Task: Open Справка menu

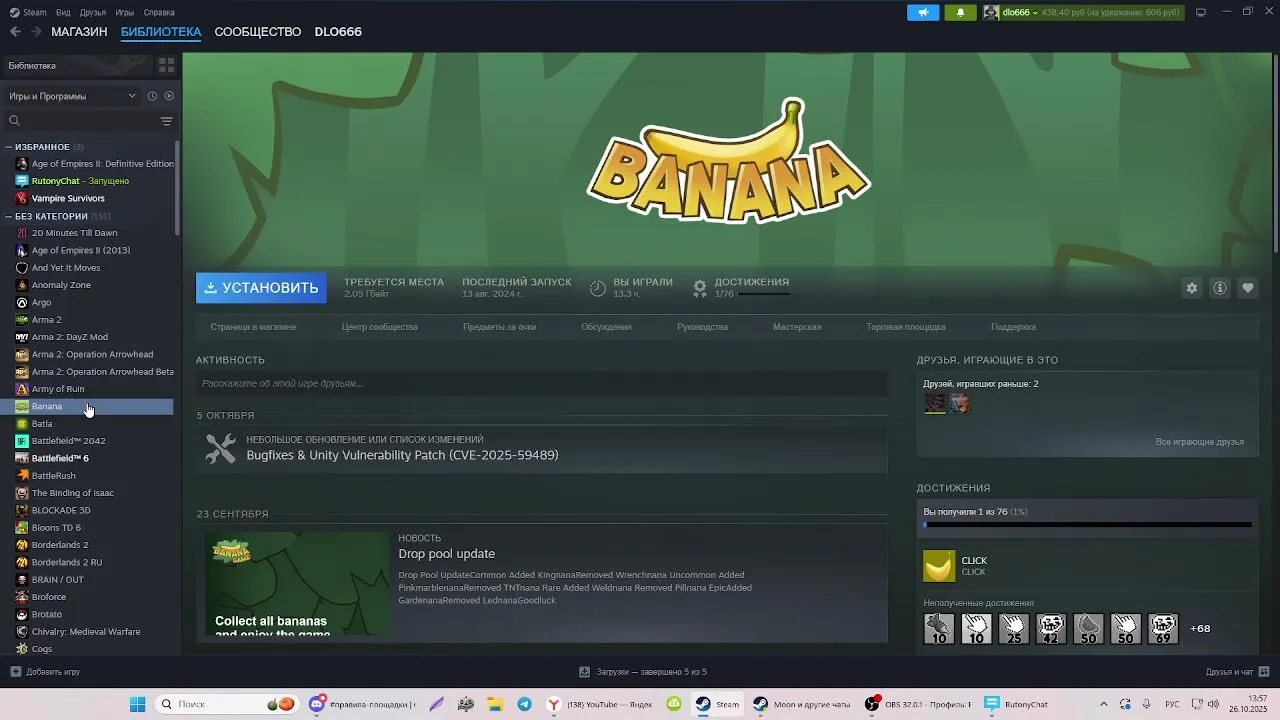Action: (x=159, y=12)
